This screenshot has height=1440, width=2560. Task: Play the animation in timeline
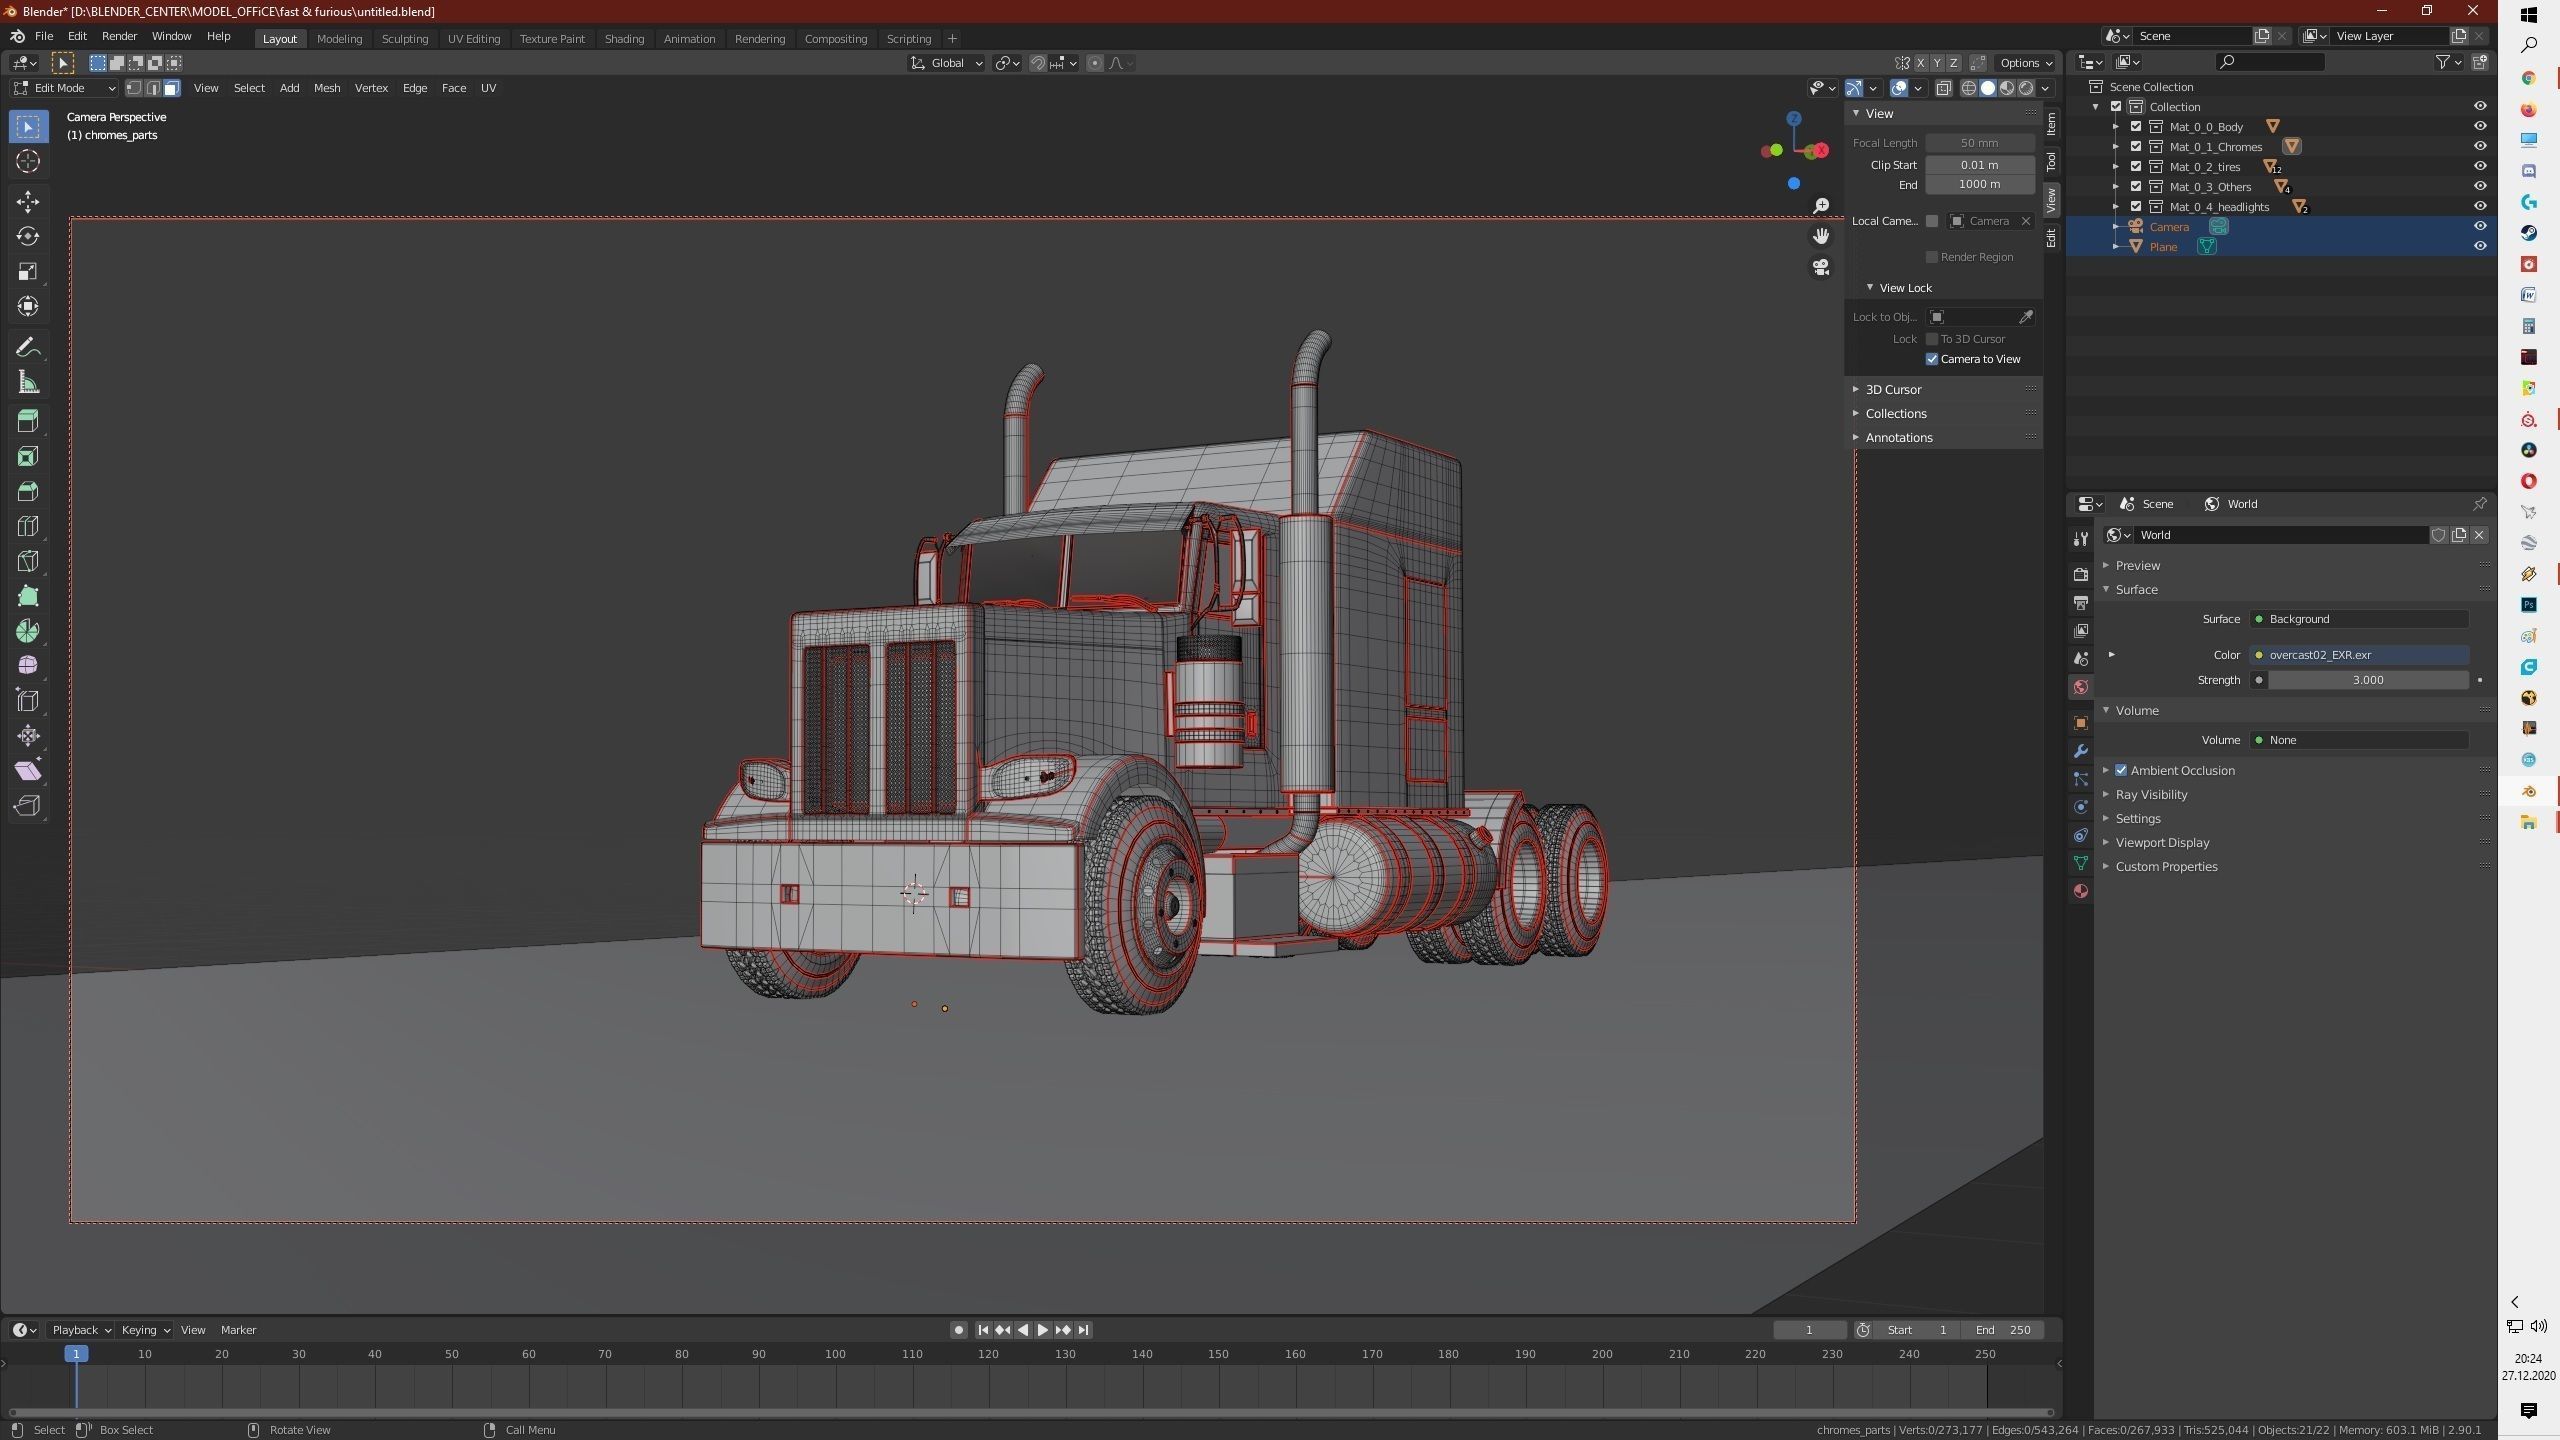[1042, 1330]
